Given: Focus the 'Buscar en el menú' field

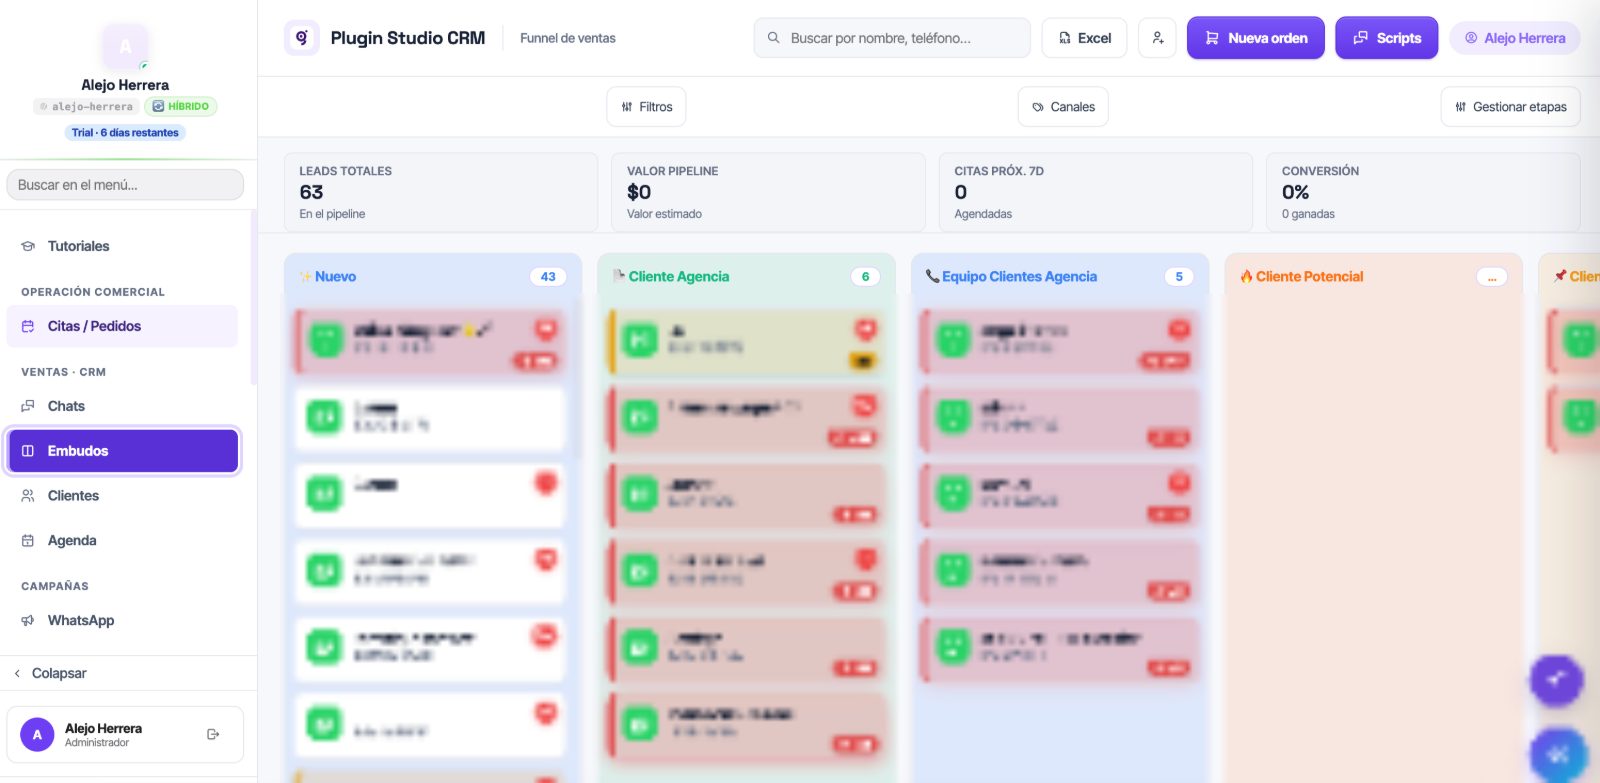Looking at the screenshot, I should tap(125, 185).
